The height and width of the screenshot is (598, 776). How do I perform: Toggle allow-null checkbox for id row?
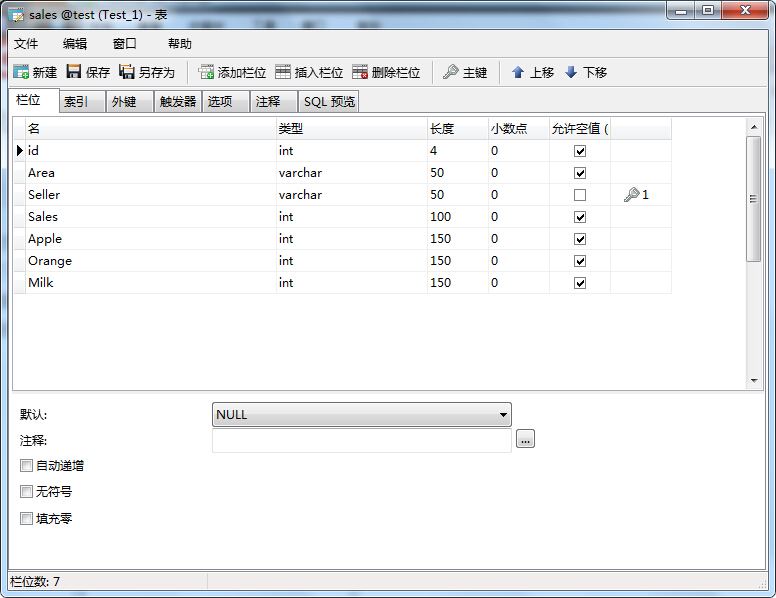[x=580, y=151]
